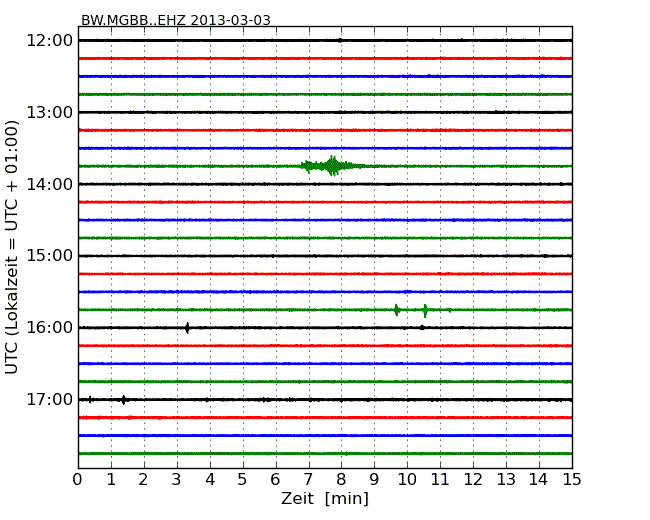Click the x-axis tick label 11

click(x=440, y=480)
